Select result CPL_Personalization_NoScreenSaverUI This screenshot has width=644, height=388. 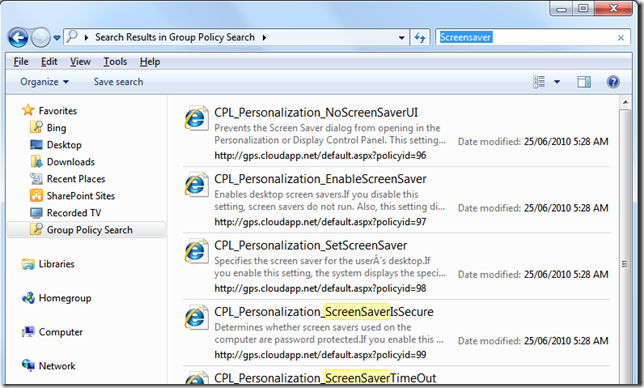point(316,112)
